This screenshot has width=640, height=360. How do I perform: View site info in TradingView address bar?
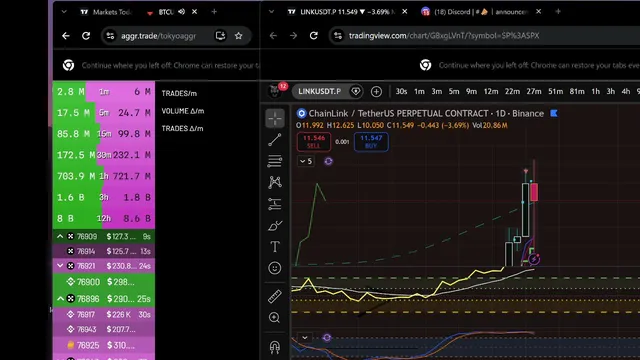pos(338,36)
